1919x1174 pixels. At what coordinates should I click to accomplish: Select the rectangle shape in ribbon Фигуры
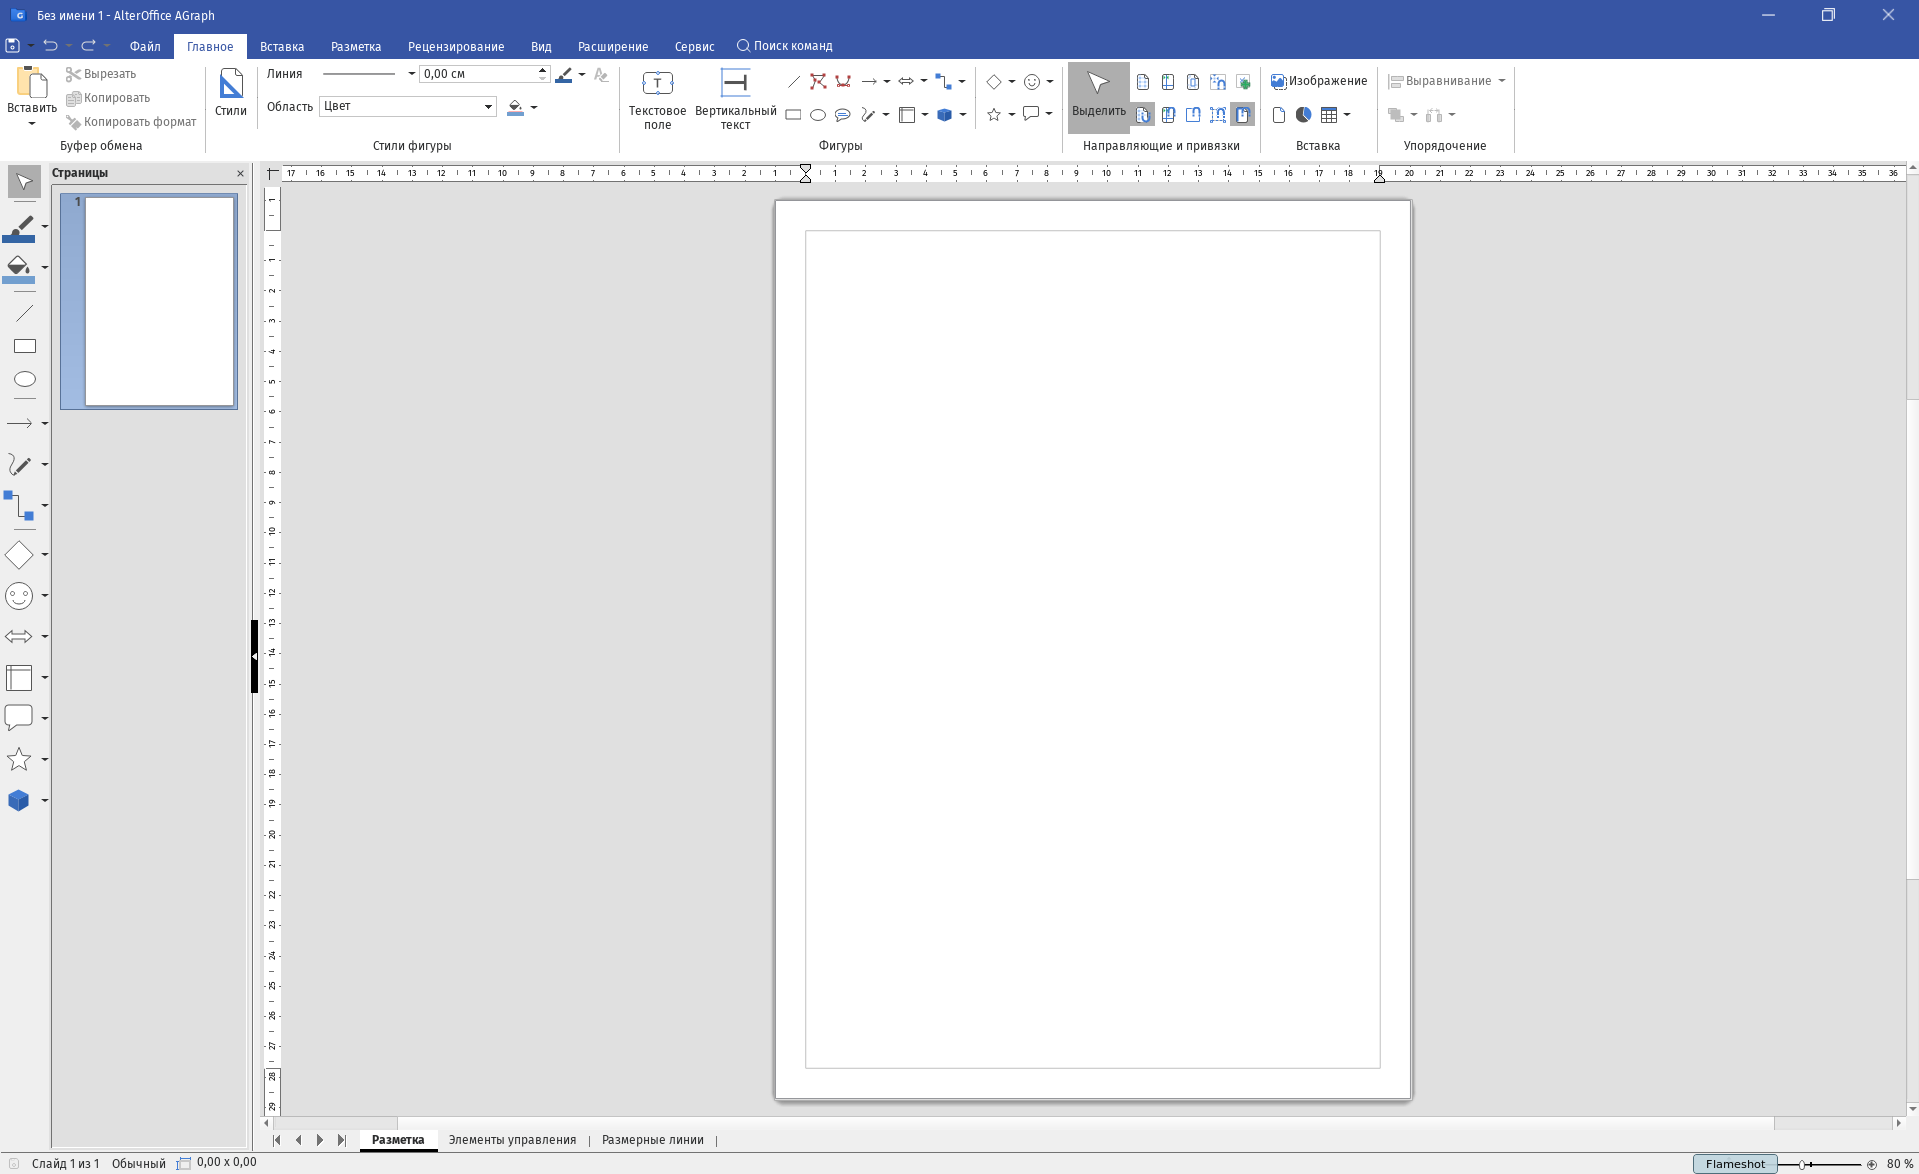793,115
